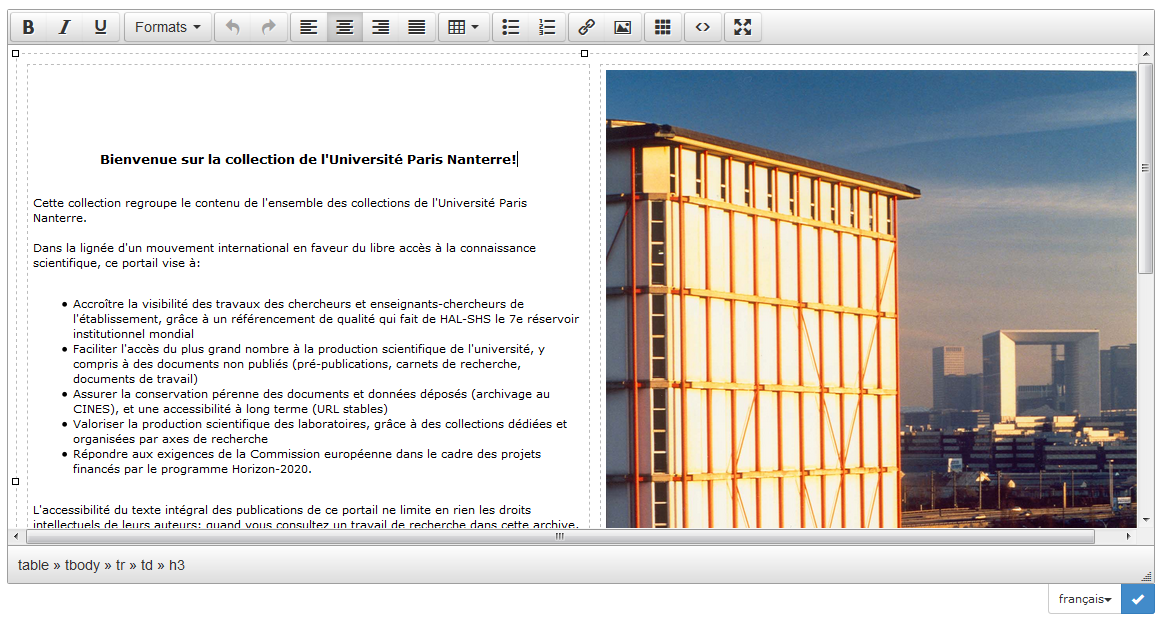Screen dimensions: 1162x620
Task: Click the 'Faciliter l'accès' bullet item
Action: [x=309, y=364]
